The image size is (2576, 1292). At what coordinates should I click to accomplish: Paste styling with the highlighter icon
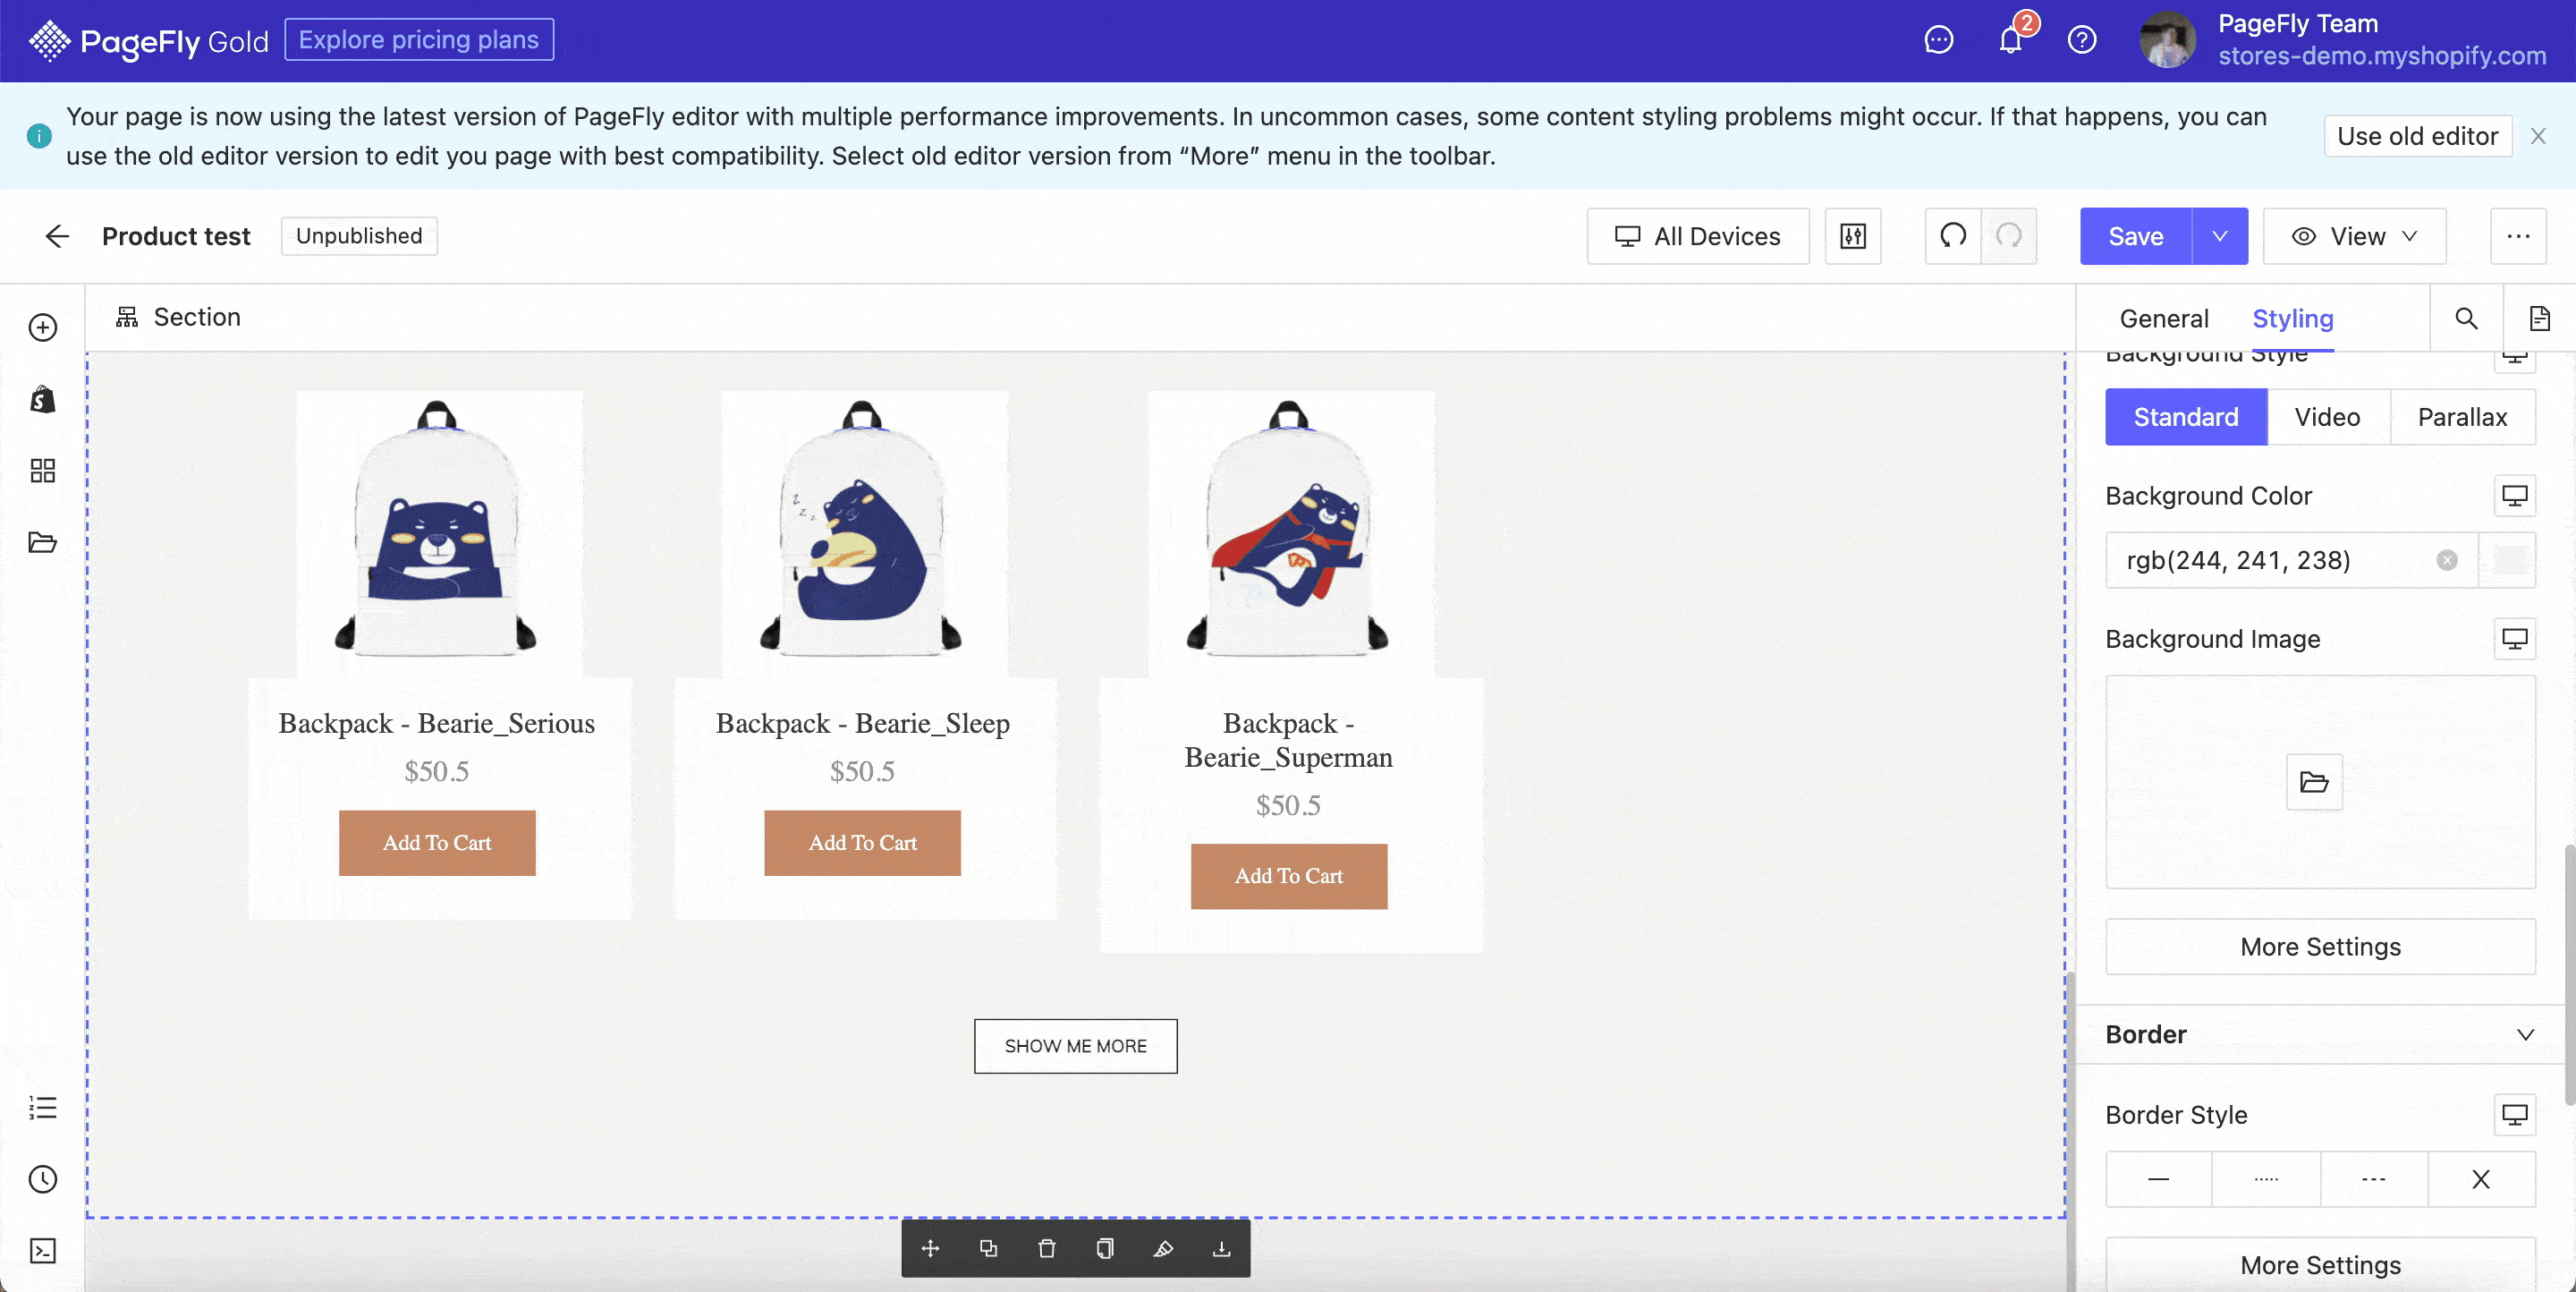coord(1163,1248)
